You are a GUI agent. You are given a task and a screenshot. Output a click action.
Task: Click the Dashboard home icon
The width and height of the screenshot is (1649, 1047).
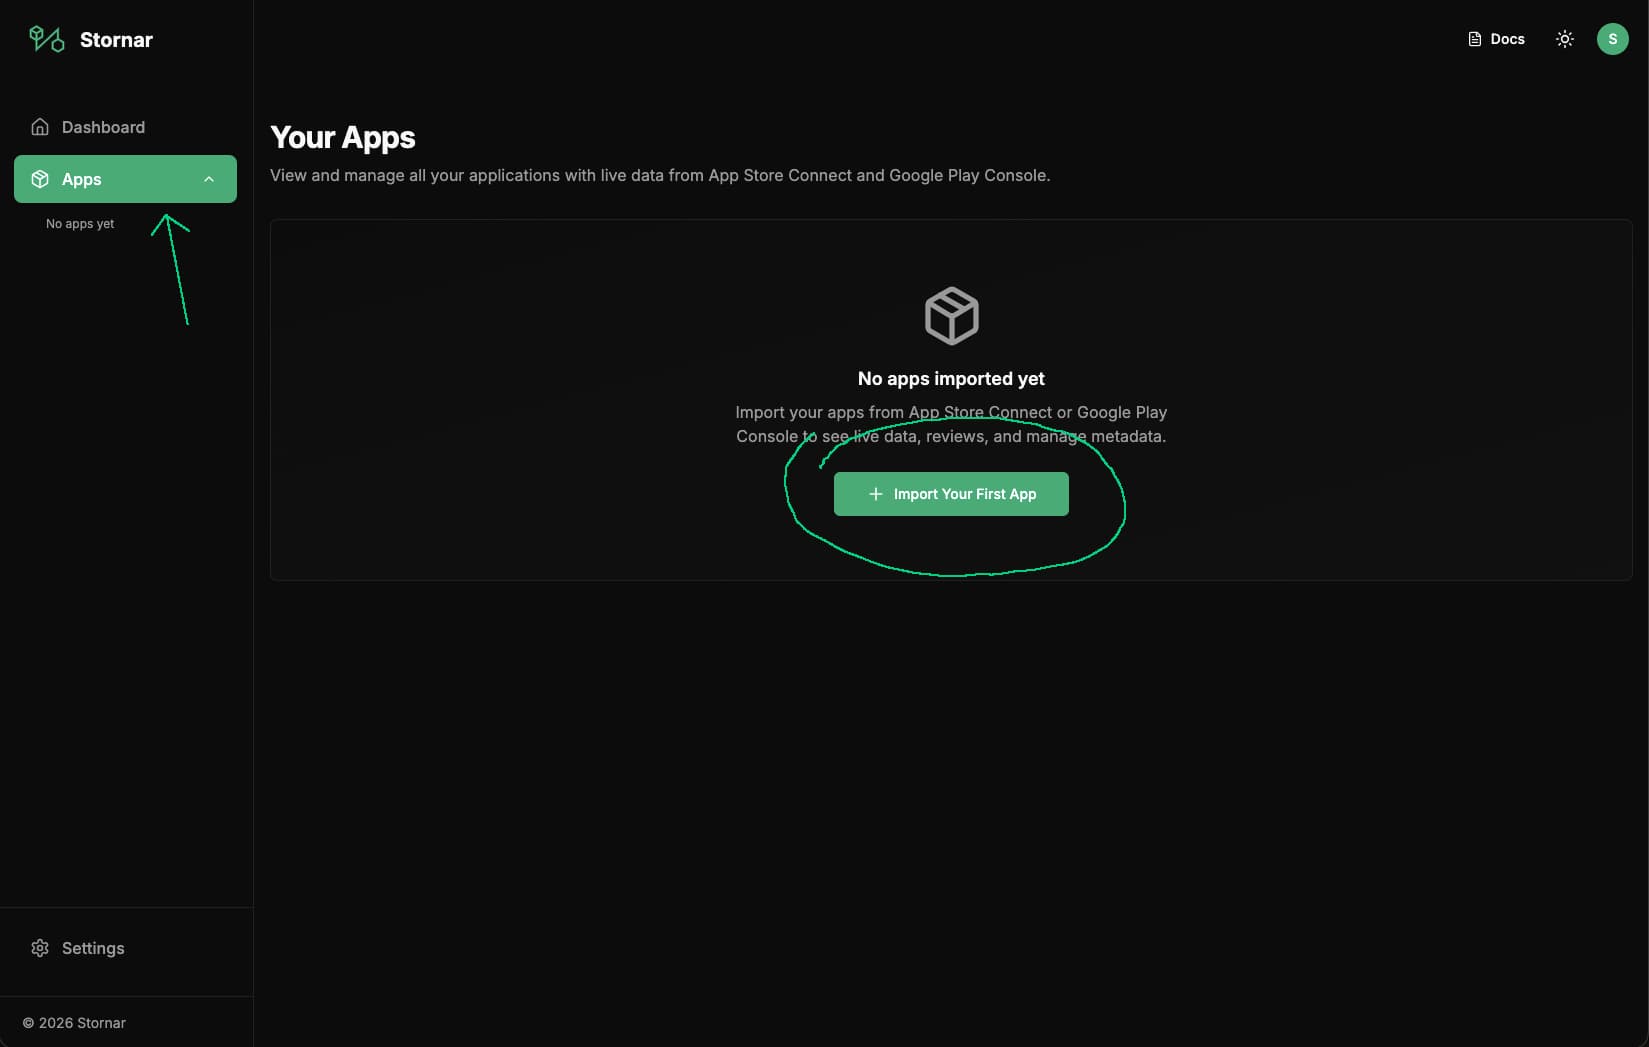(x=40, y=127)
